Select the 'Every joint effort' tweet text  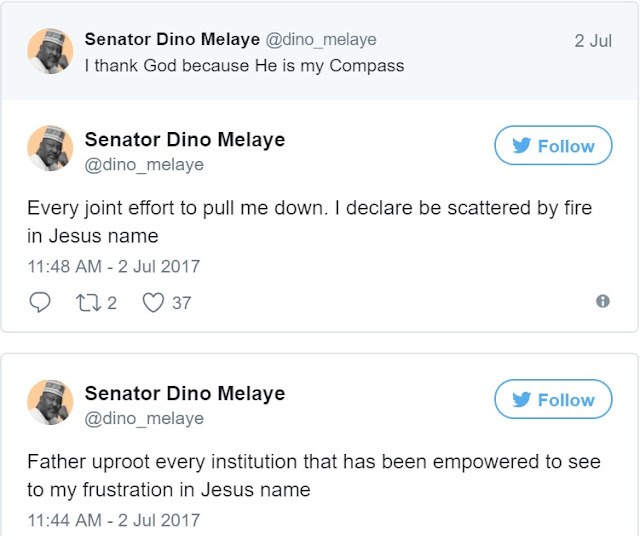tap(309, 223)
